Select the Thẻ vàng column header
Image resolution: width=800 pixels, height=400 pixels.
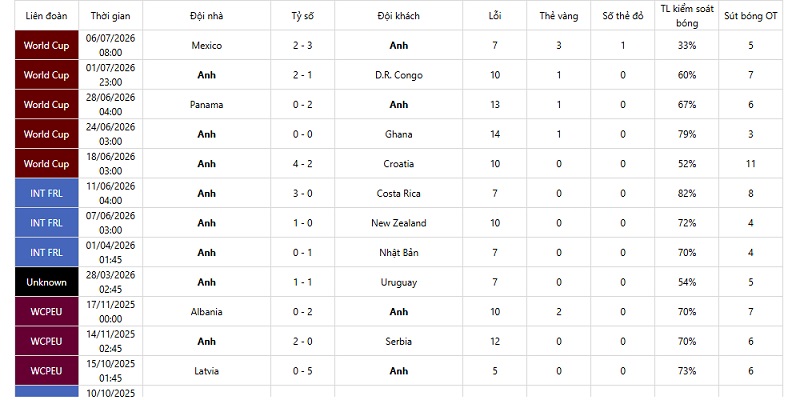pyautogui.click(x=559, y=16)
